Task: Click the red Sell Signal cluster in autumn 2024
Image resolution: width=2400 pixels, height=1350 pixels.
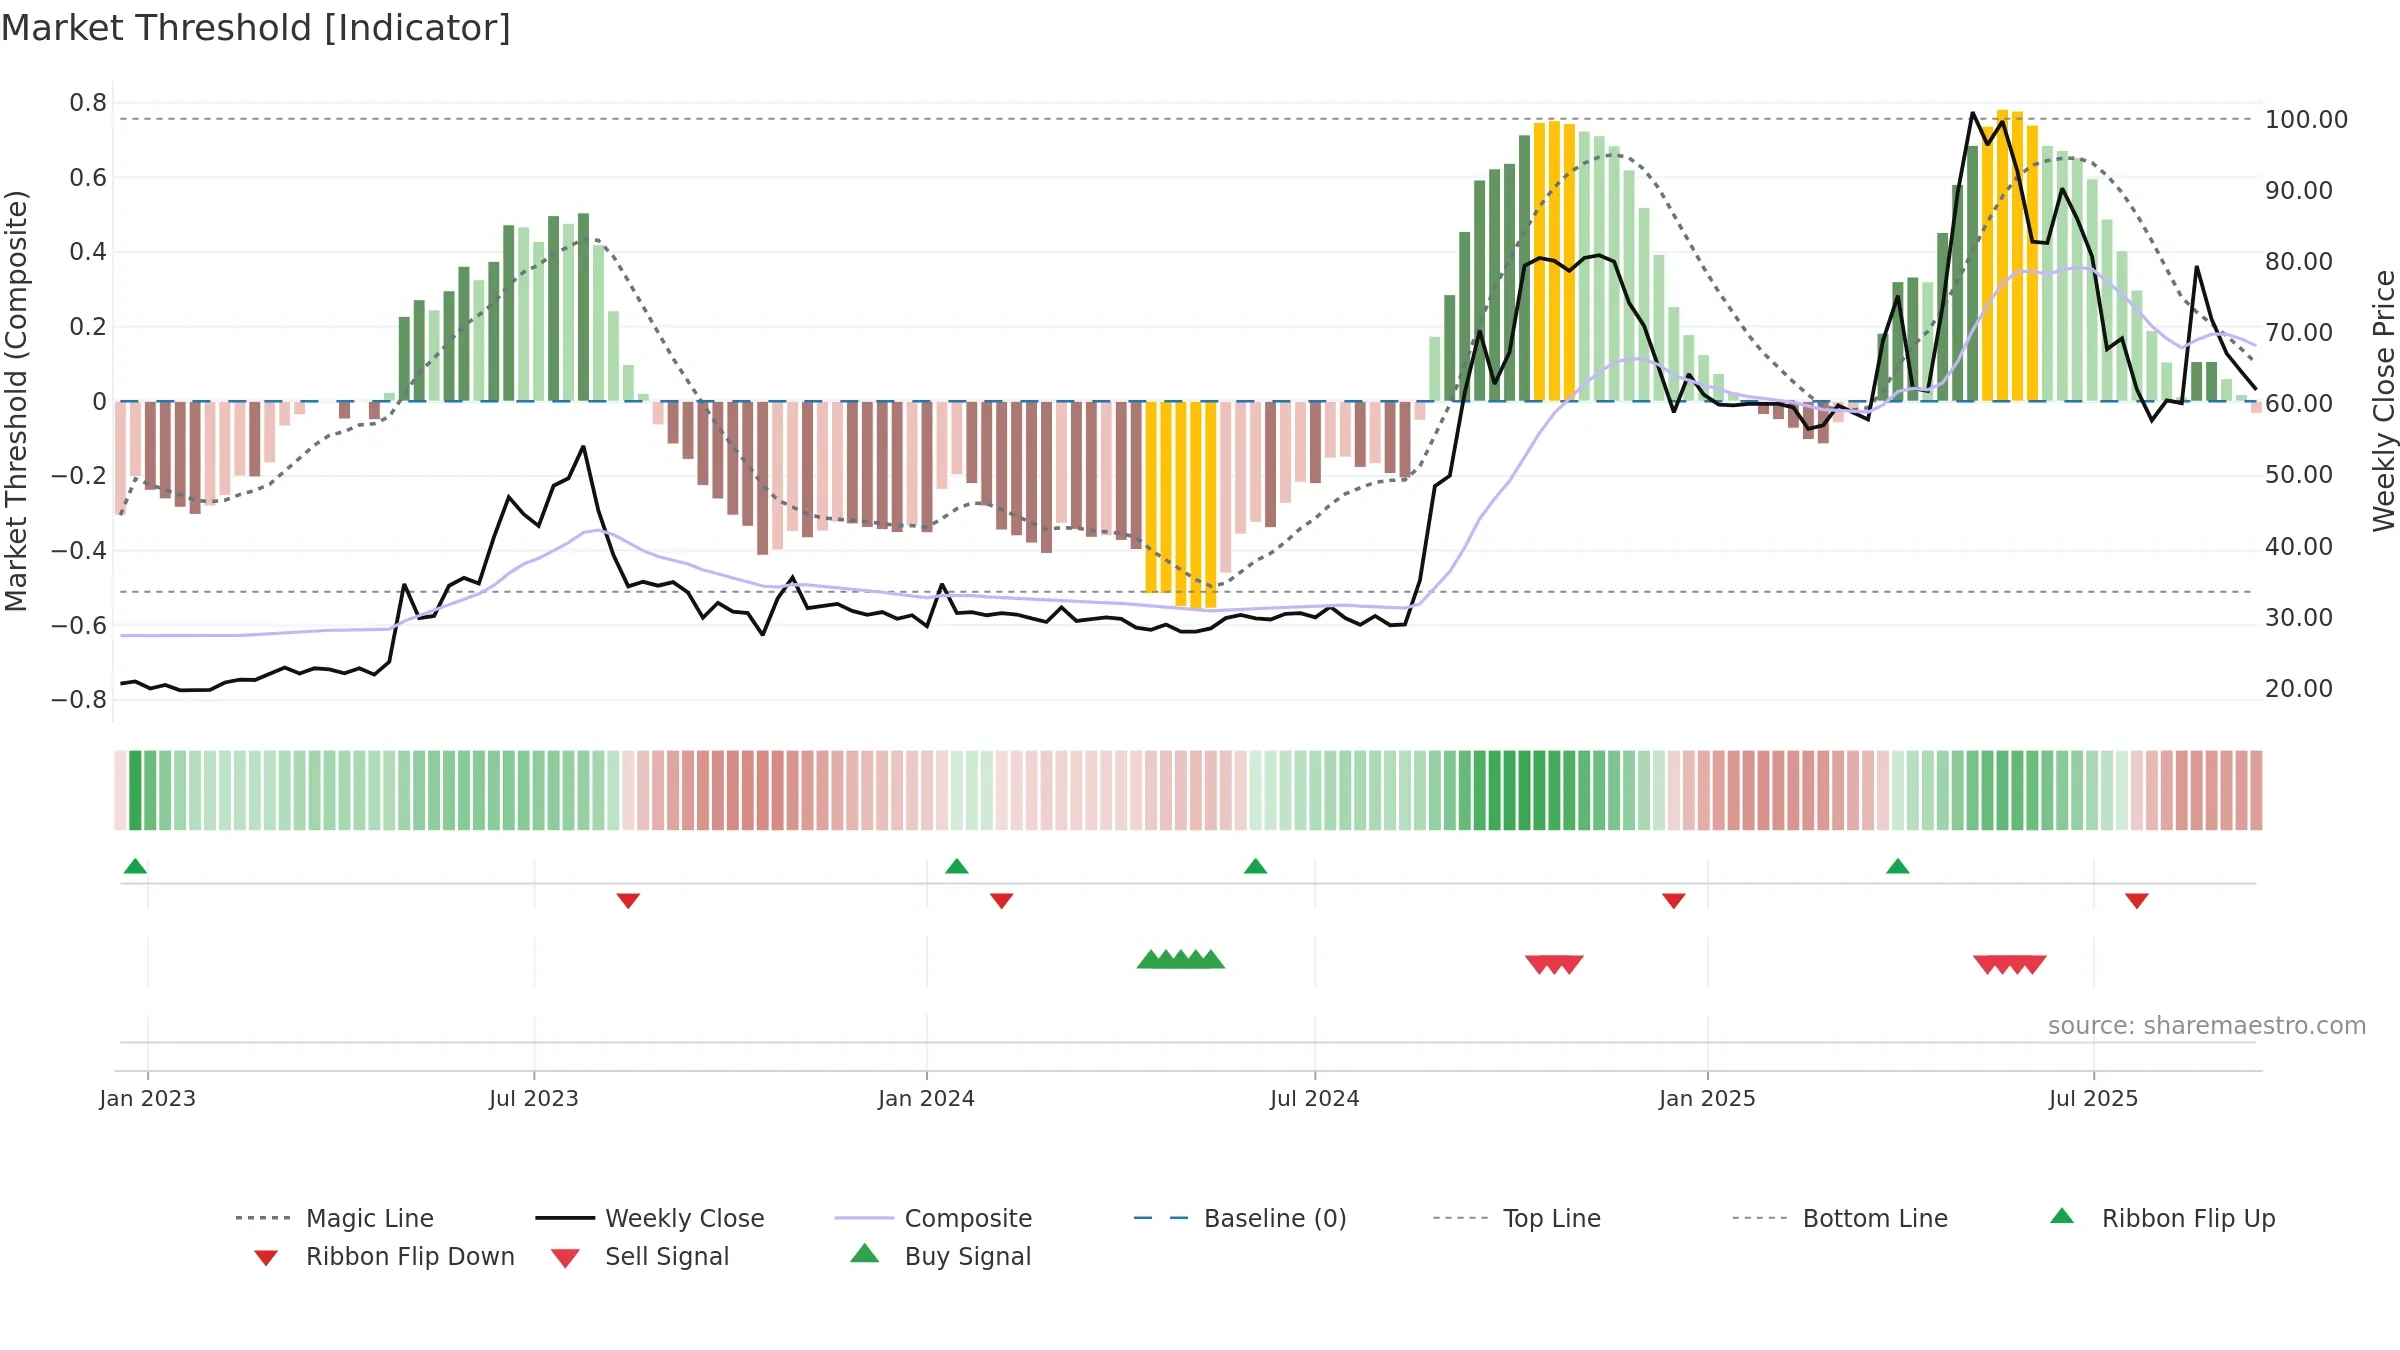Action: coord(1554,965)
